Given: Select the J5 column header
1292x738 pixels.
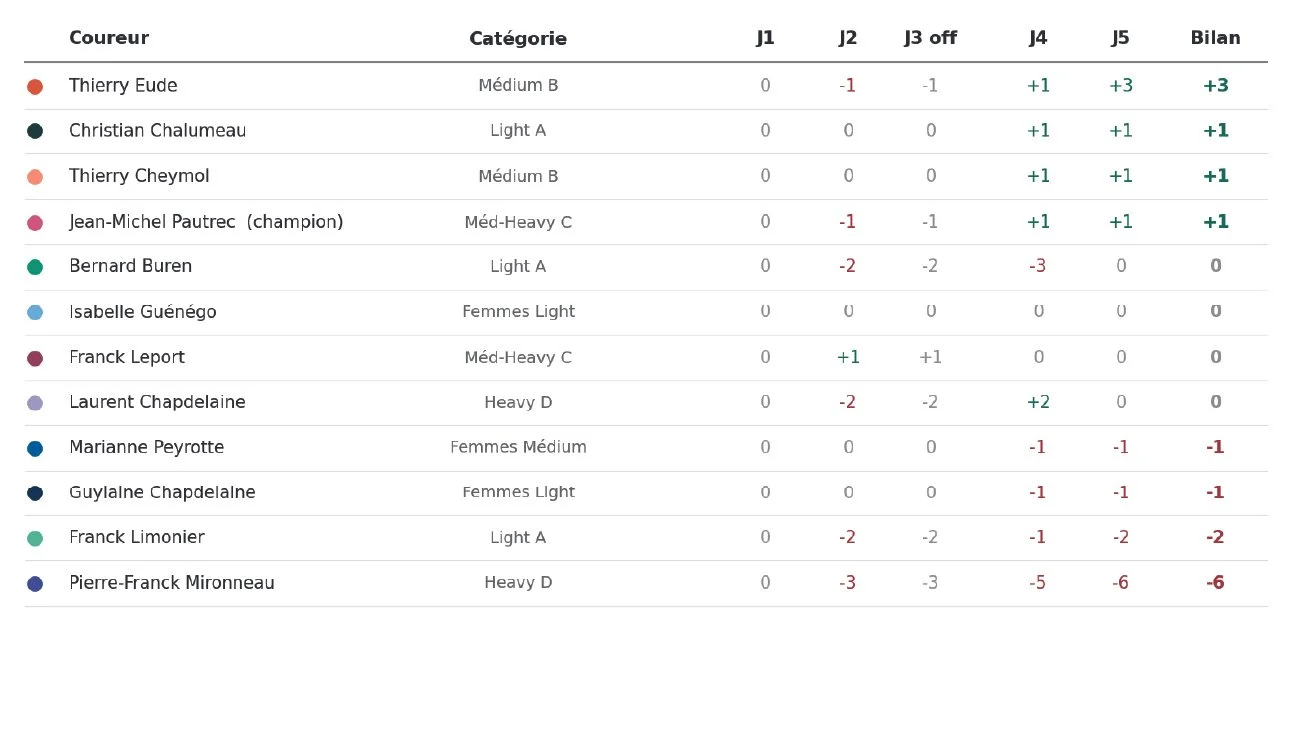Looking at the screenshot, I should (x=1121, y=38).
